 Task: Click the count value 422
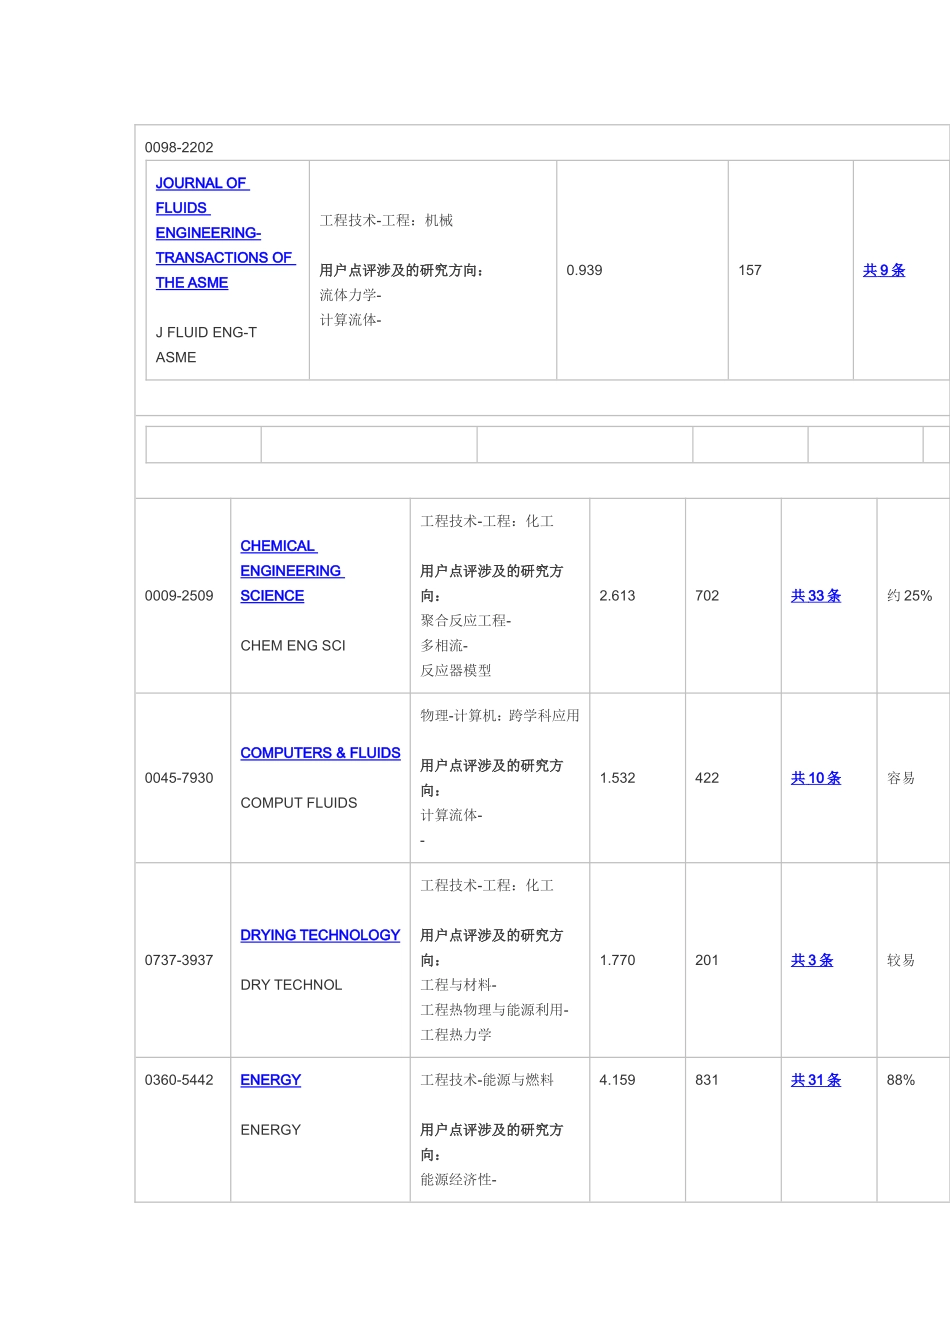pos(707,778)
